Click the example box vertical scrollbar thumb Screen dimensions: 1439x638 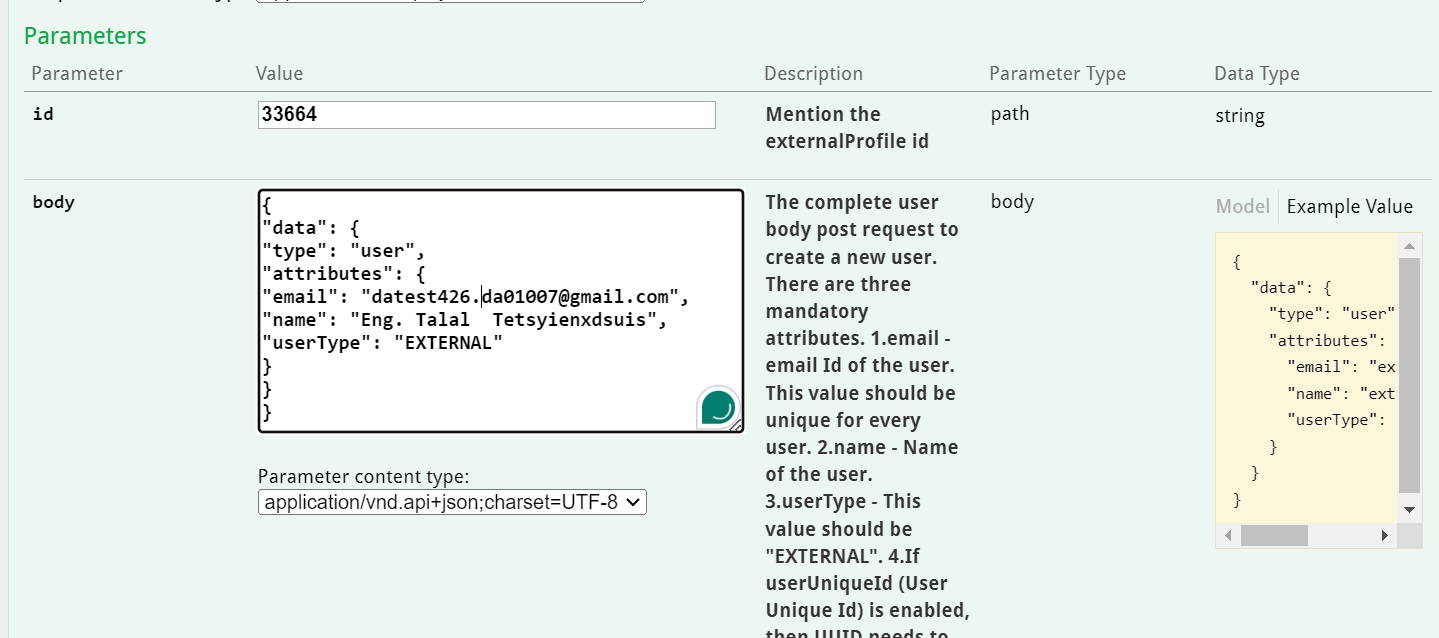(x=1409, y=375)
